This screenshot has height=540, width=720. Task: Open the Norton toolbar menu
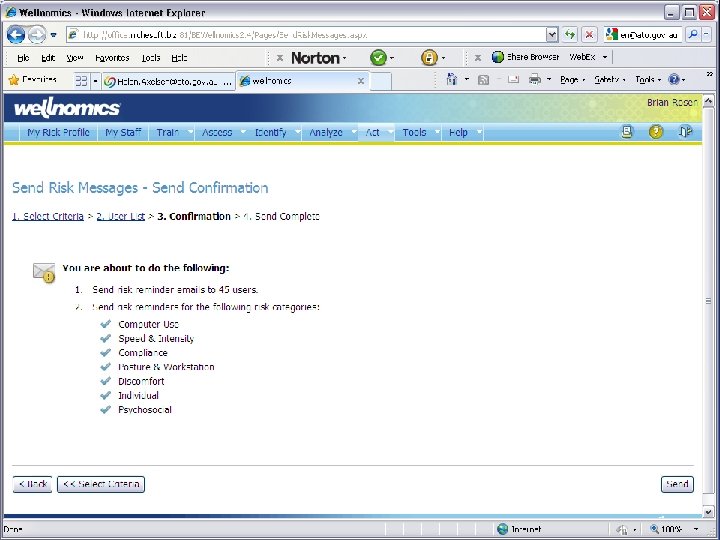(x=318, y=58)
